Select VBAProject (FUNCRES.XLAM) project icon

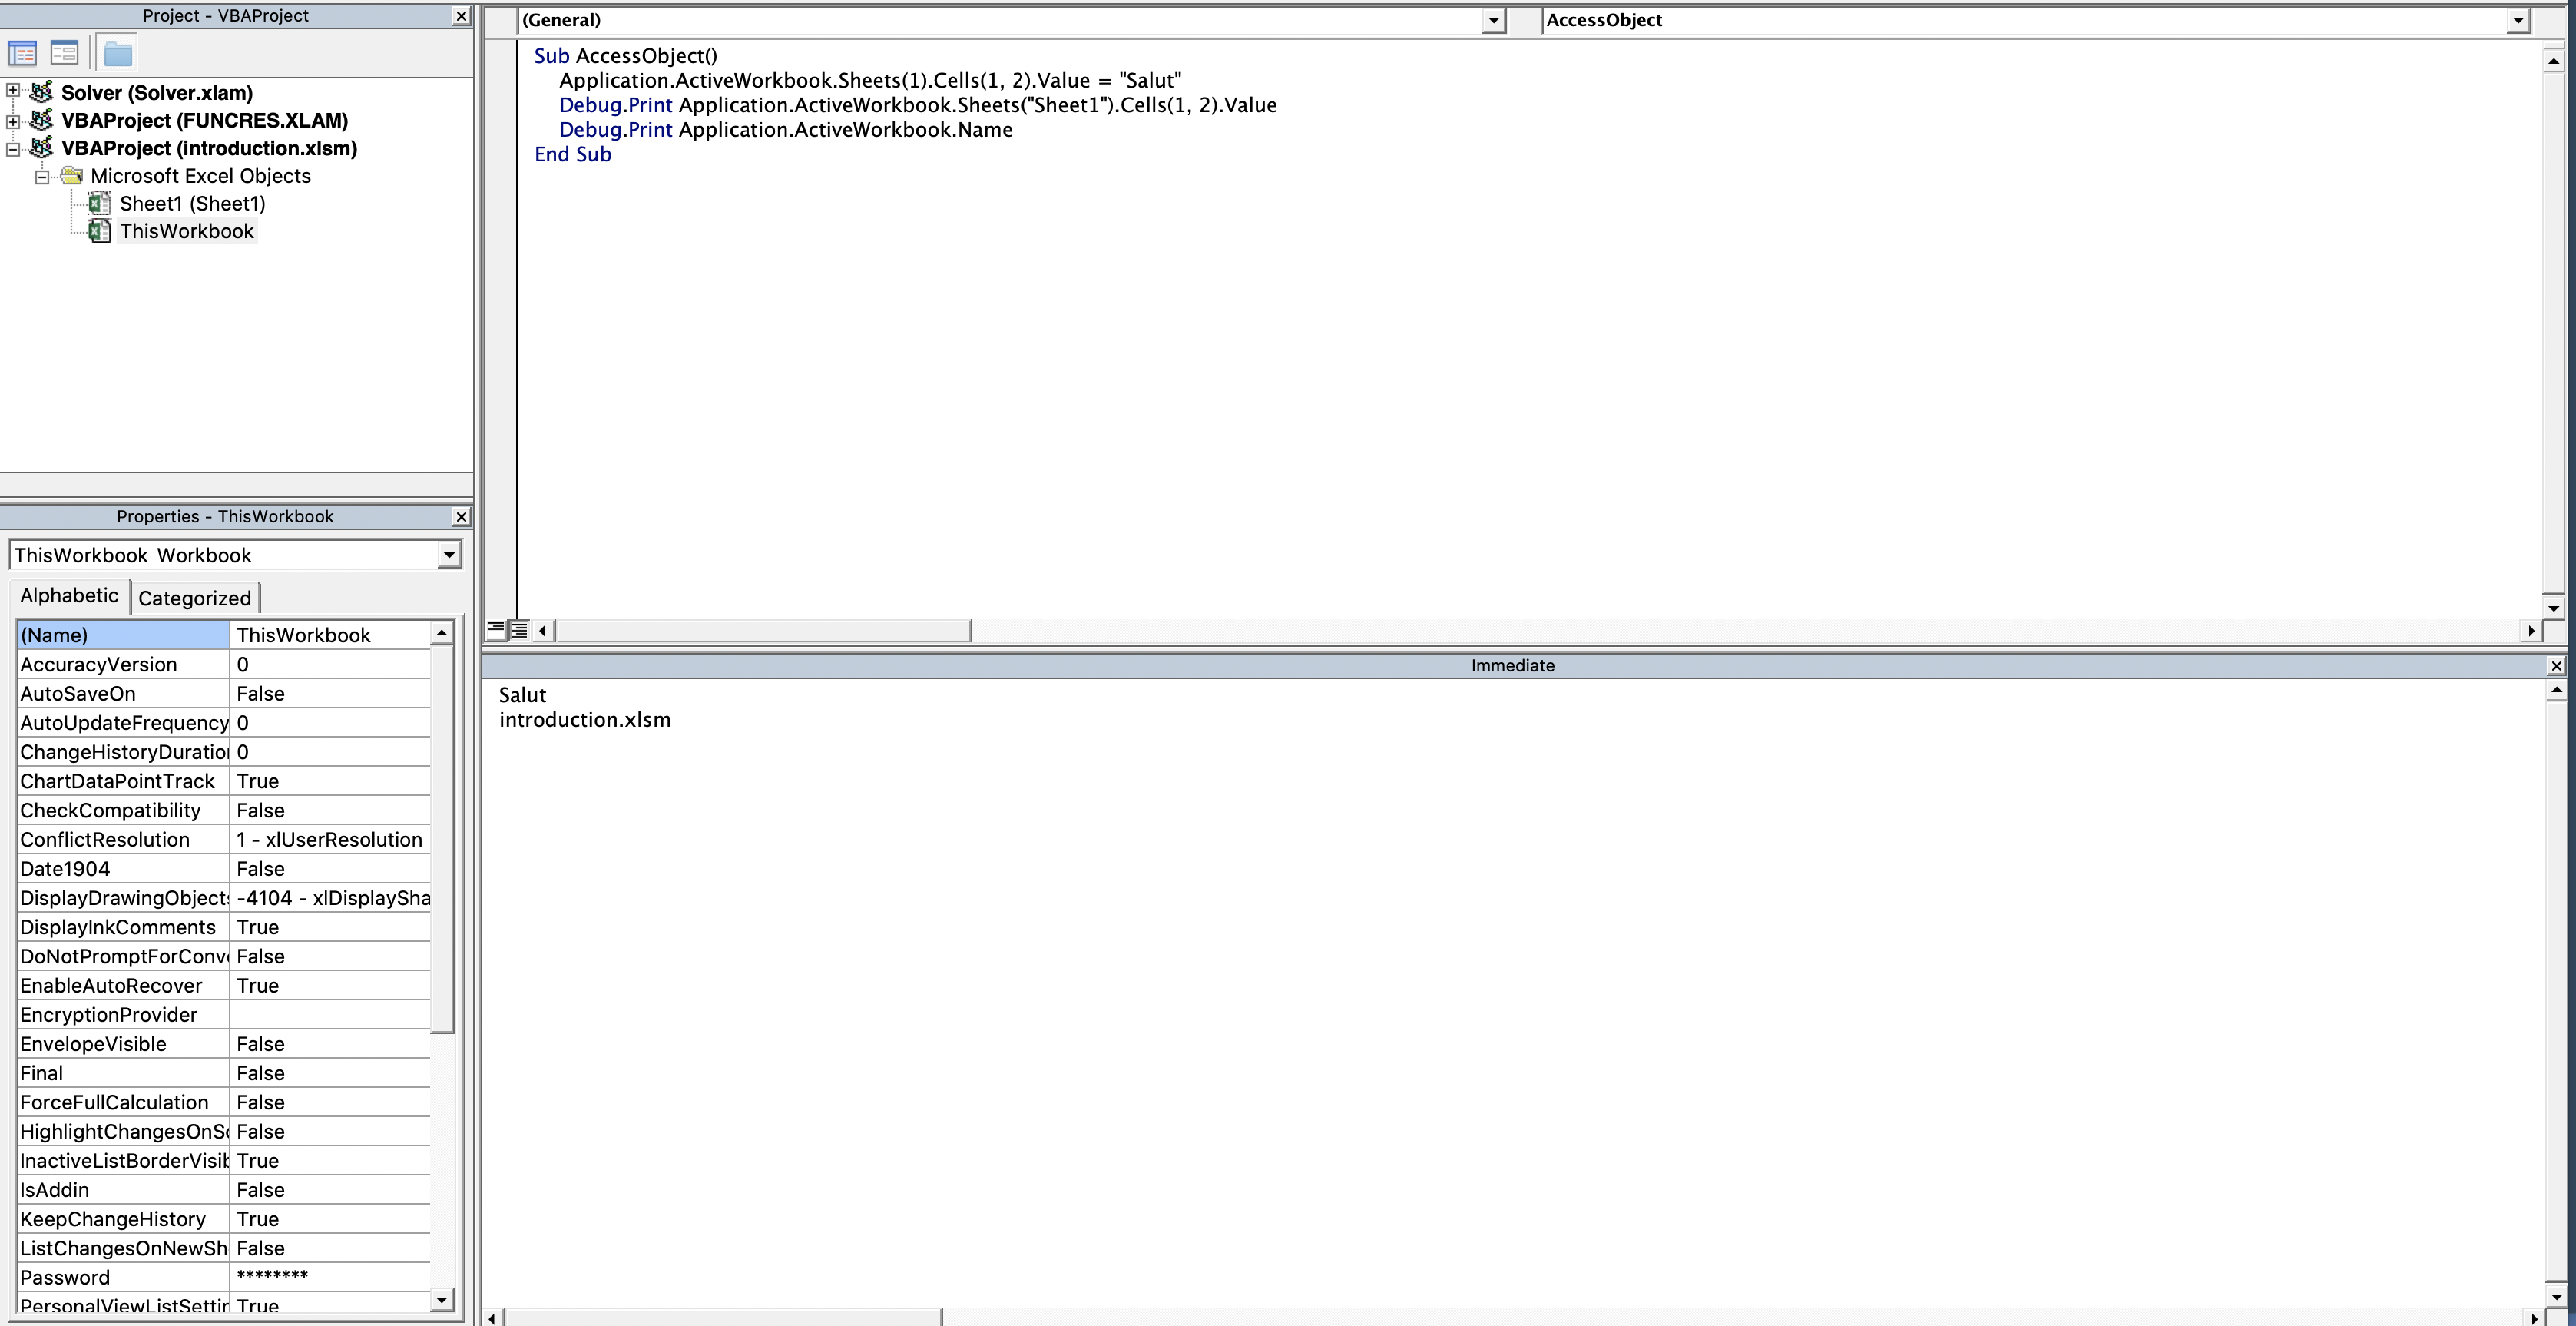(42, 120)
